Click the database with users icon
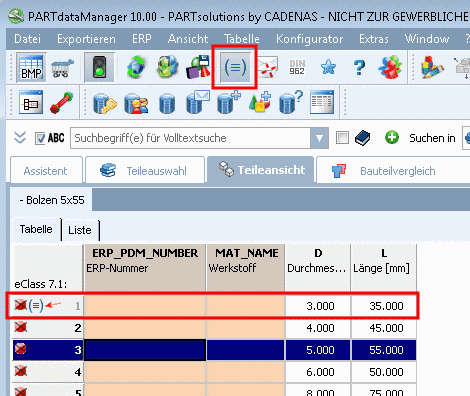 tap(136, 103)
